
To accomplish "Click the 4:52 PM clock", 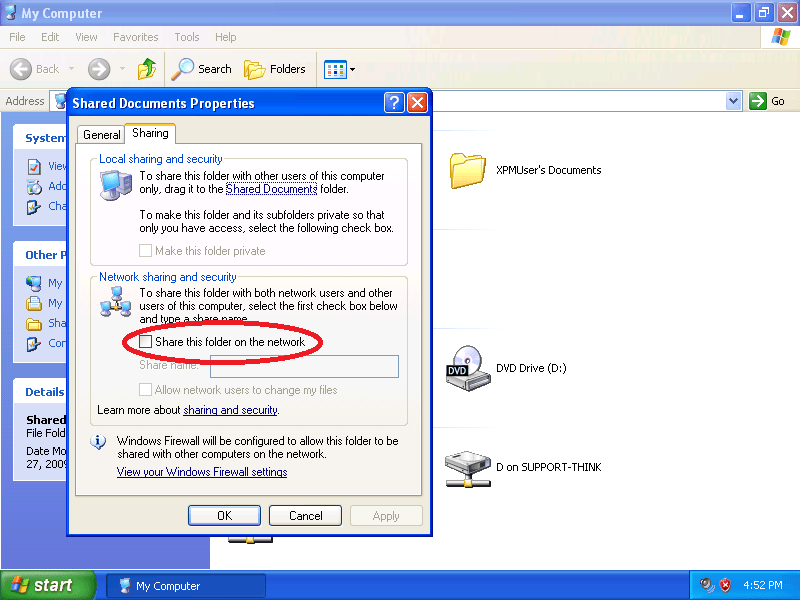I will pos(763,585).
